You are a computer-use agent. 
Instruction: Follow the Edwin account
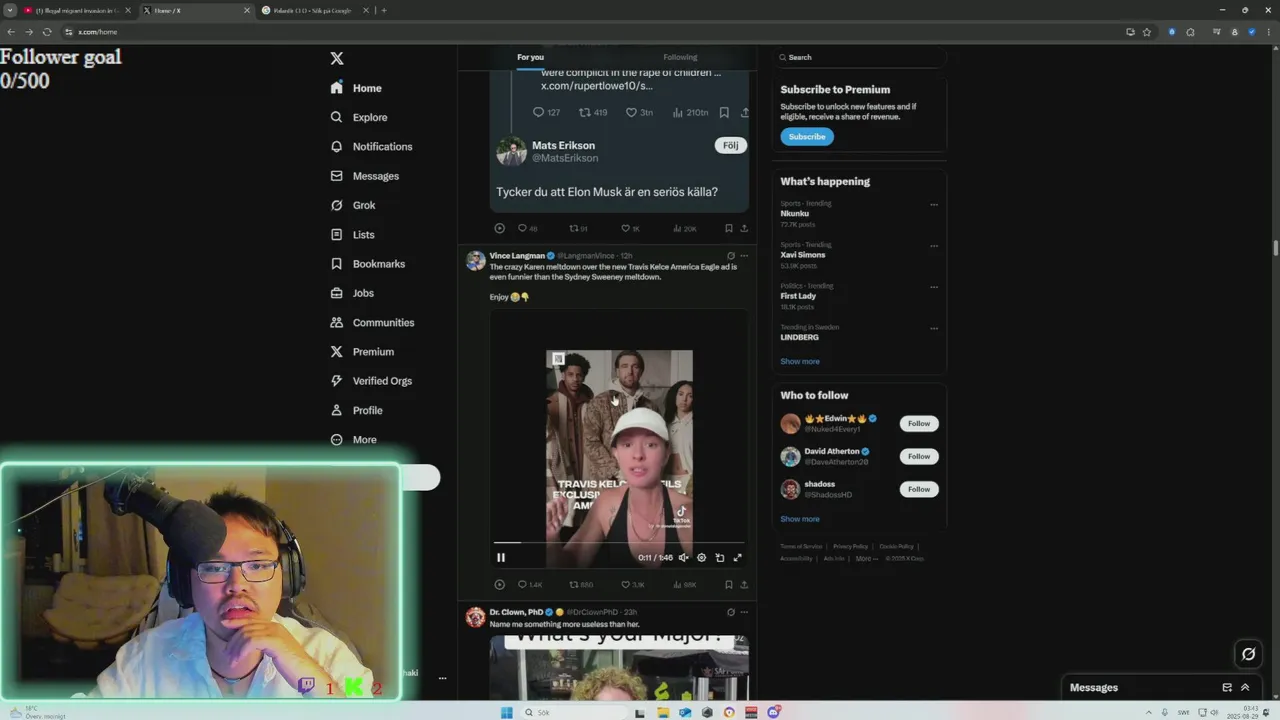pyautogui.click(x=919, y=423)
